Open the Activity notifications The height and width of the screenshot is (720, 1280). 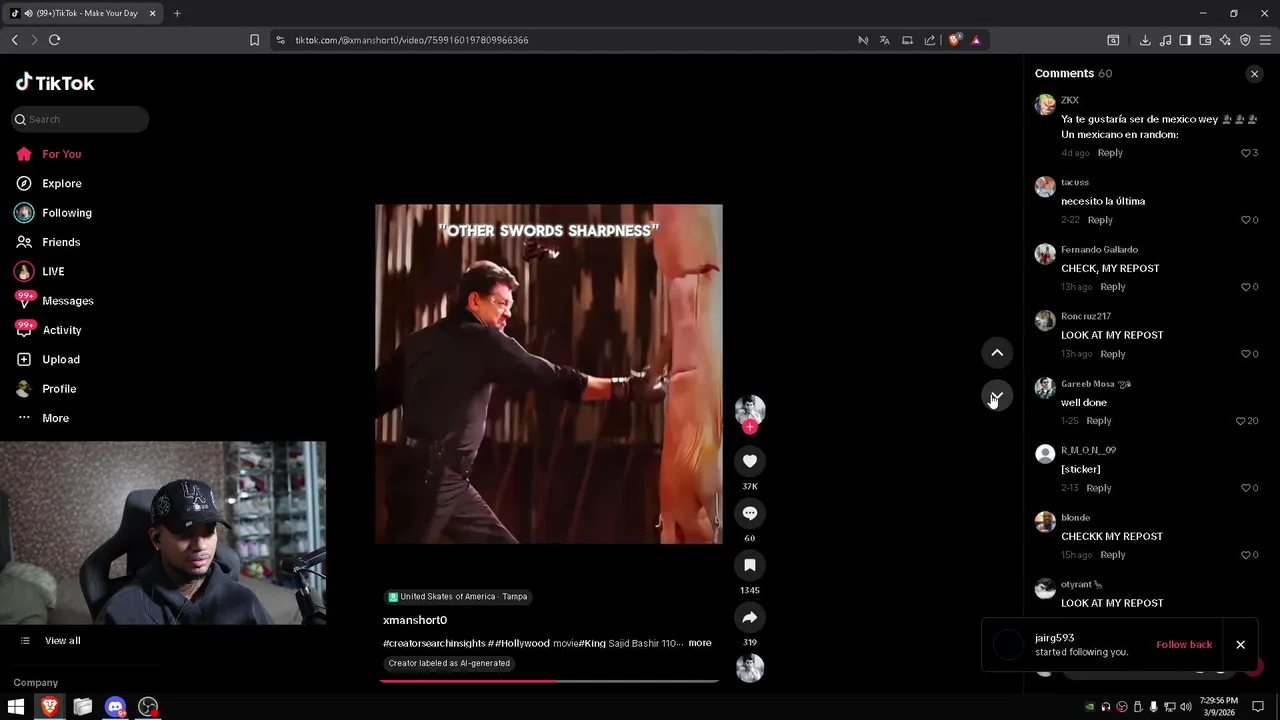point(61,330)
